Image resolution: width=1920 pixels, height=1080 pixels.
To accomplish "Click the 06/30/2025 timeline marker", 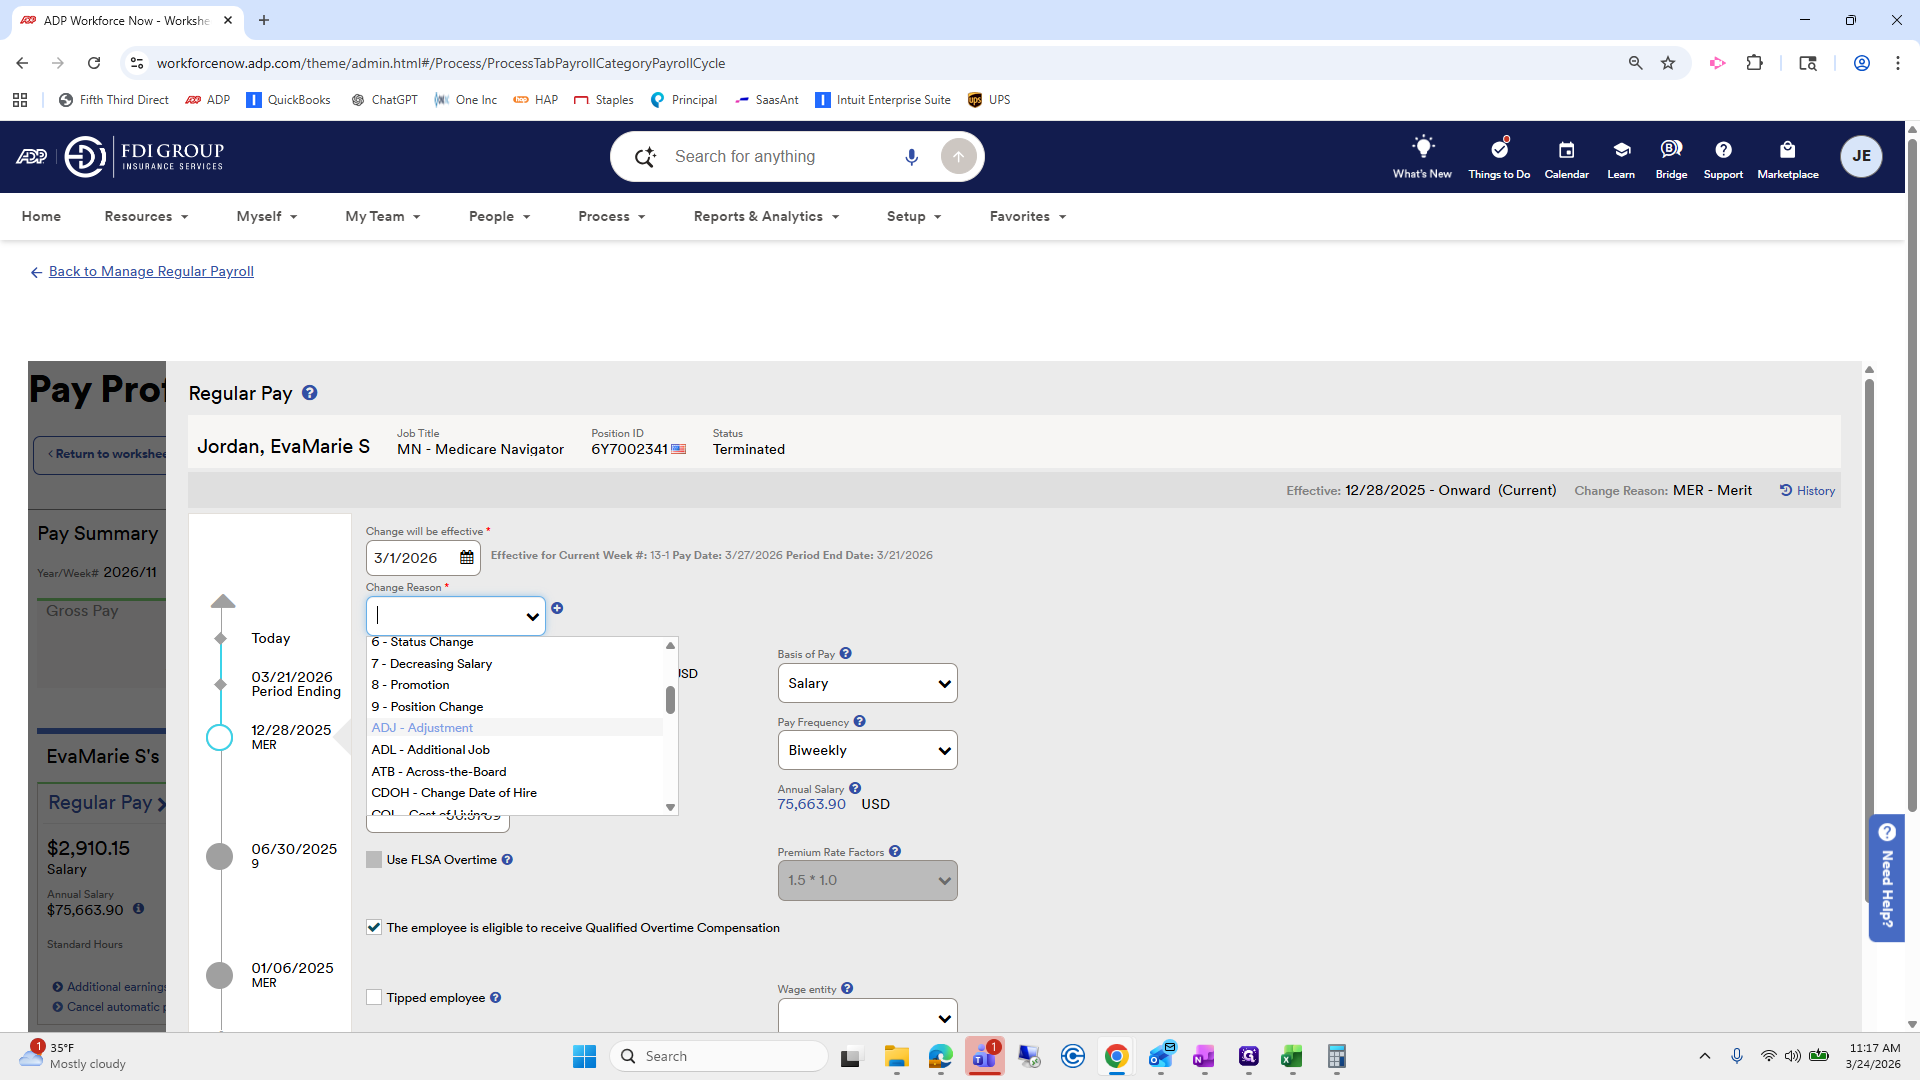I will (x=219, y=856).
